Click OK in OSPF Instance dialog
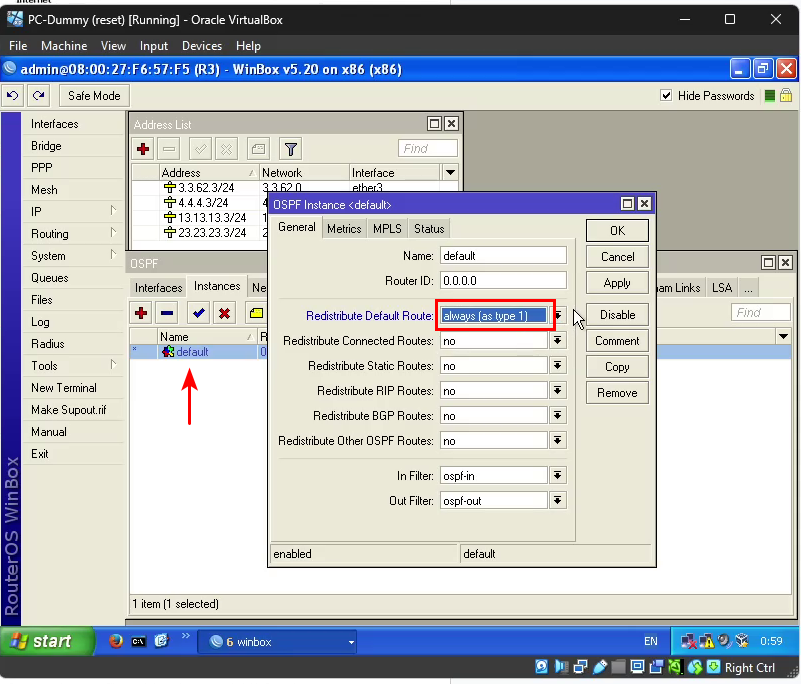This screenshot has width=801, height=684. (617, 230)
